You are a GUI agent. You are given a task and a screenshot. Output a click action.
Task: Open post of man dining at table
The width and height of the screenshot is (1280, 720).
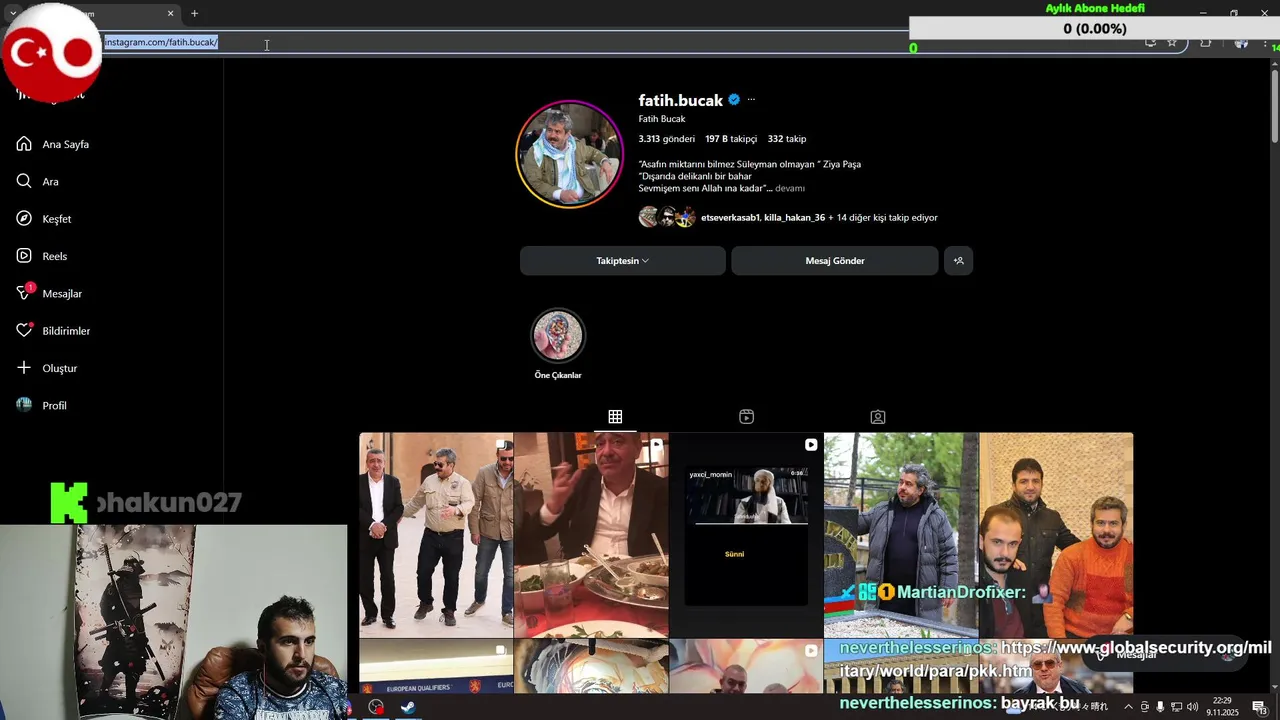point(591,535)
